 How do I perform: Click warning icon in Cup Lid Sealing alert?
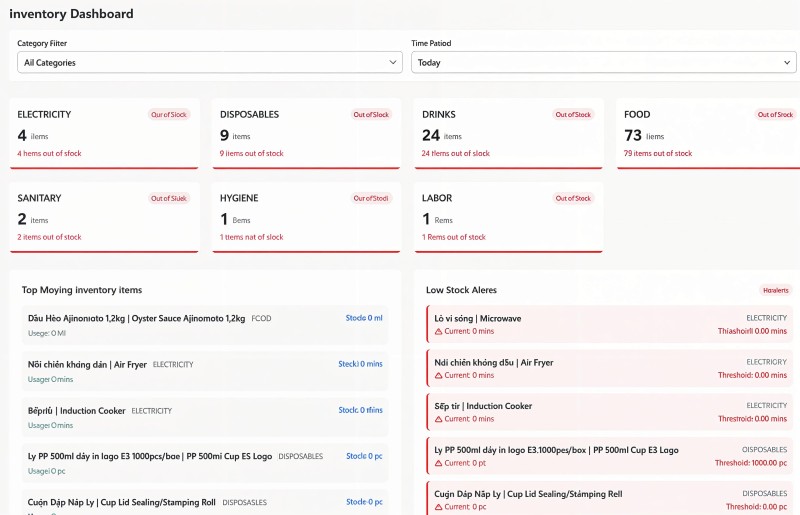coord(438,507)
